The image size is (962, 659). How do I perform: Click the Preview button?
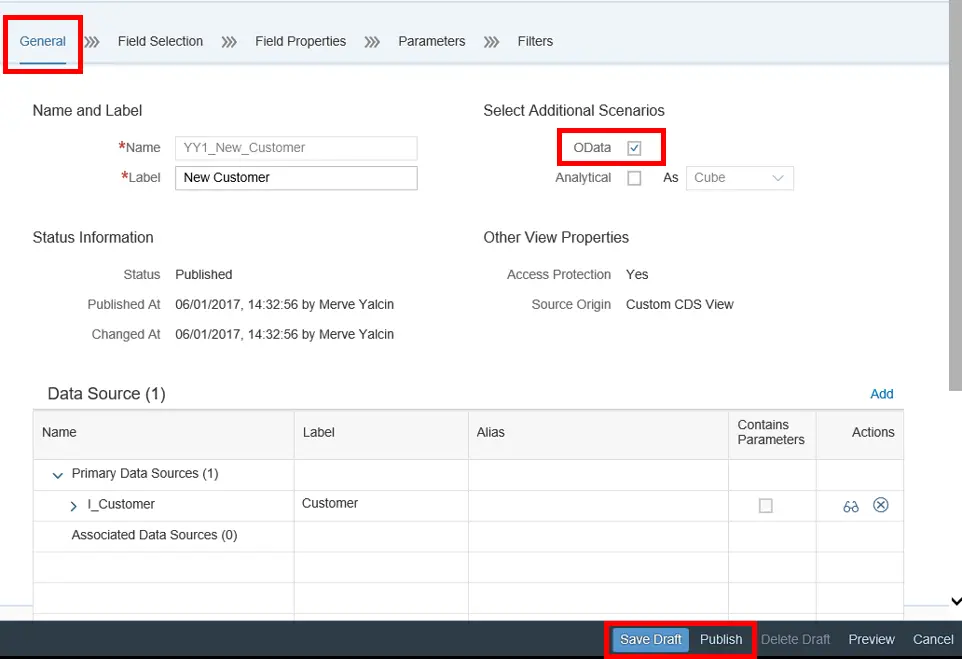[871, 639]
